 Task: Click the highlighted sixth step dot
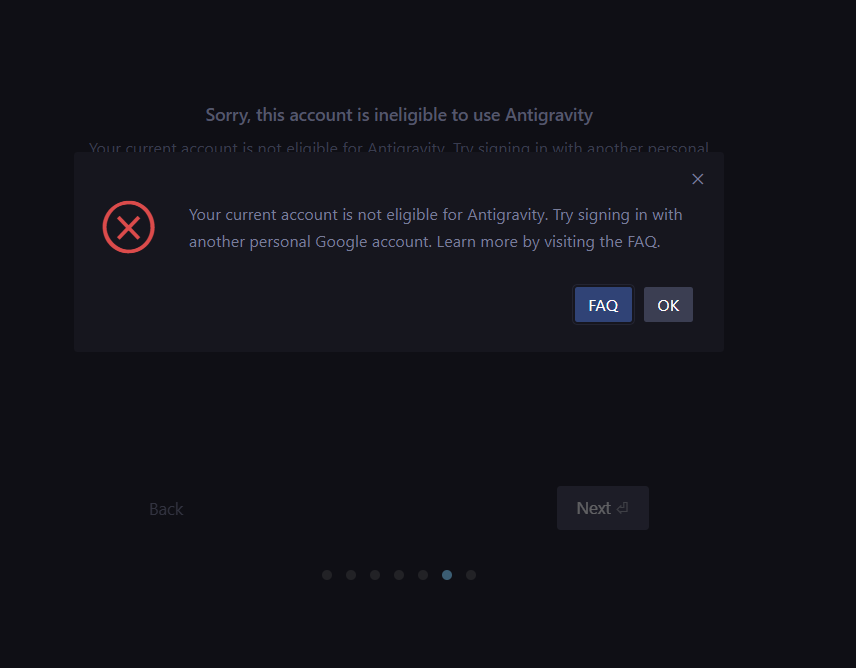447,575
